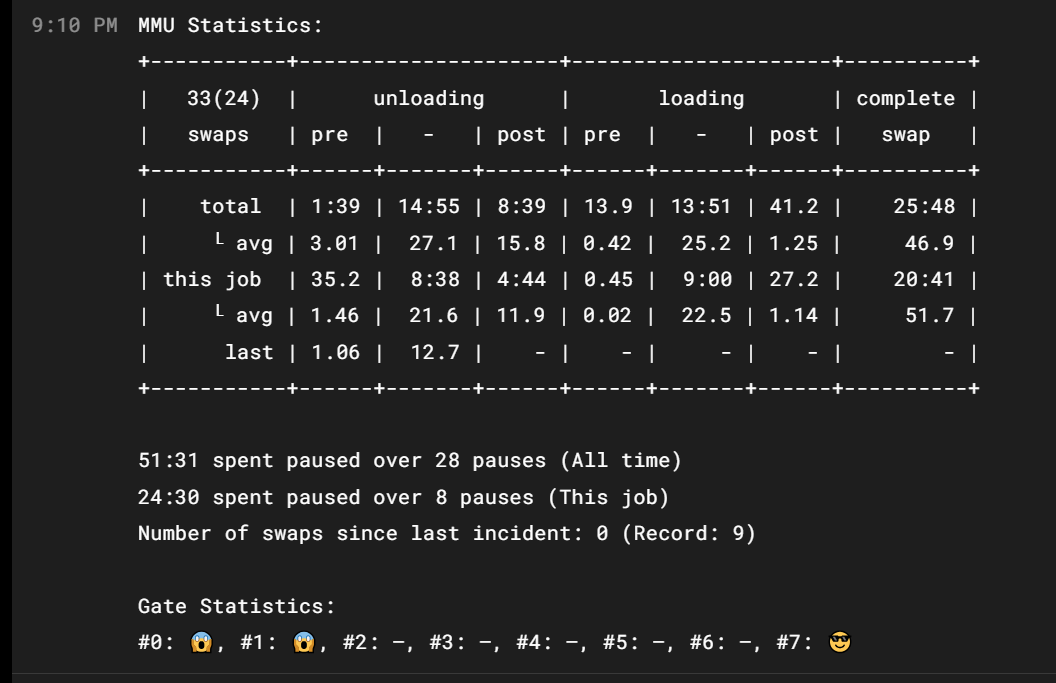Click the "unloading" column header

pos(429,98)
